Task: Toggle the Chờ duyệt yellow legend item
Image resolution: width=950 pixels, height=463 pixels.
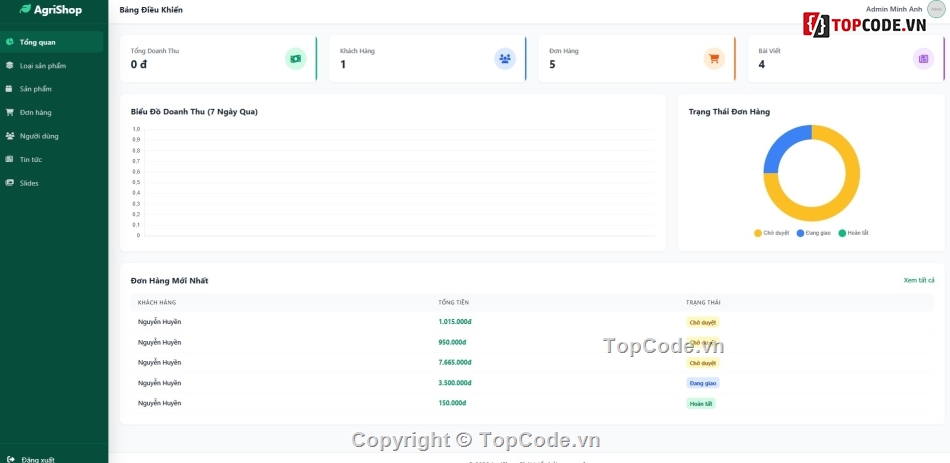Action: click(771, 233)
